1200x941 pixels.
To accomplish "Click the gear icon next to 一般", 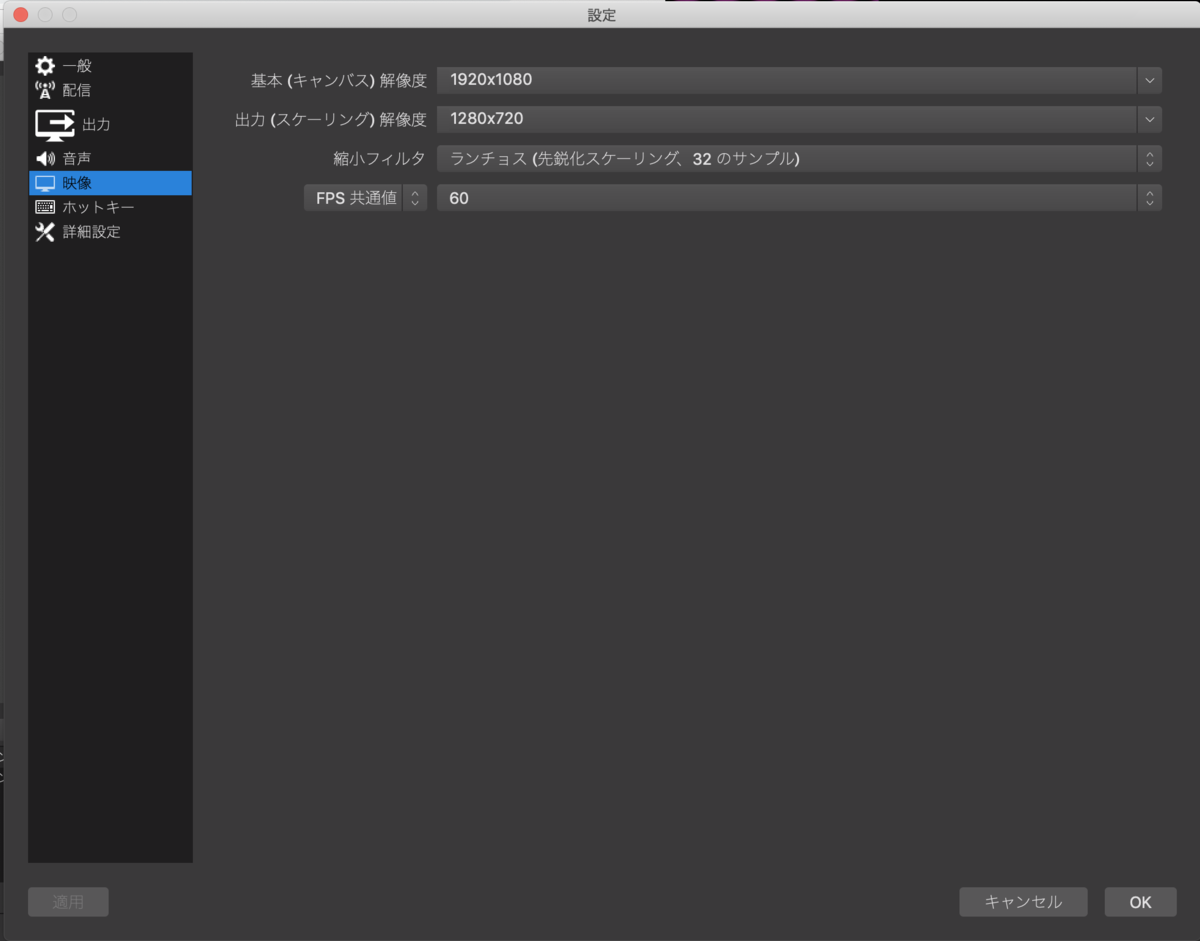I will click(x=46, y=65).
